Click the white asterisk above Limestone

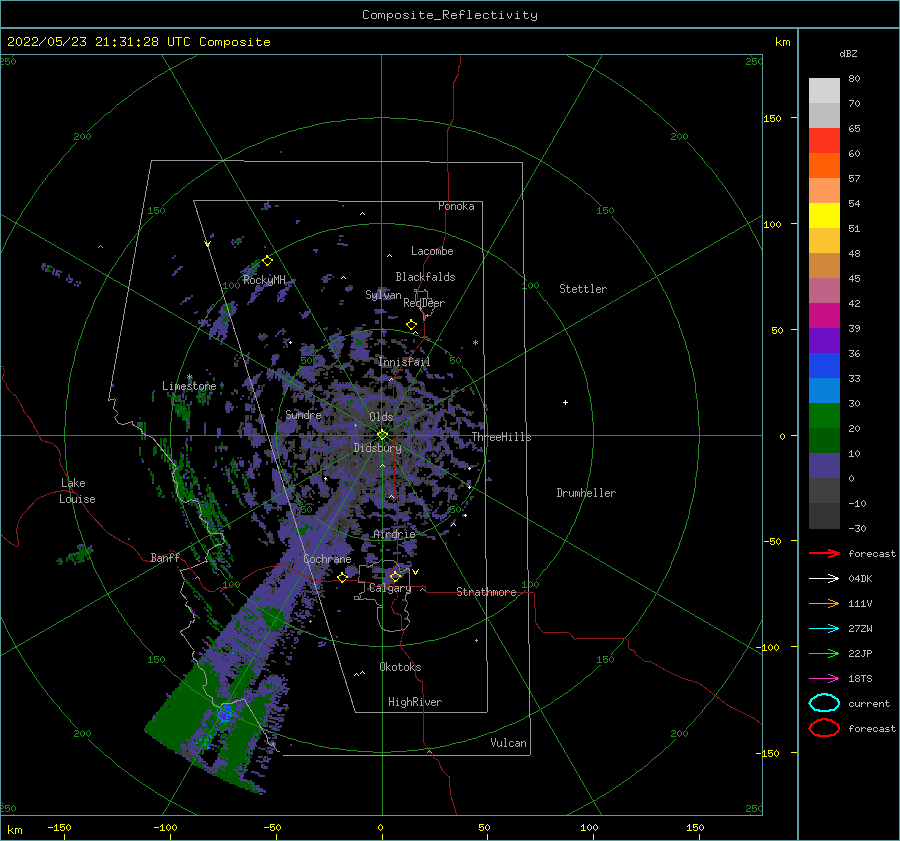coord(189,377)
